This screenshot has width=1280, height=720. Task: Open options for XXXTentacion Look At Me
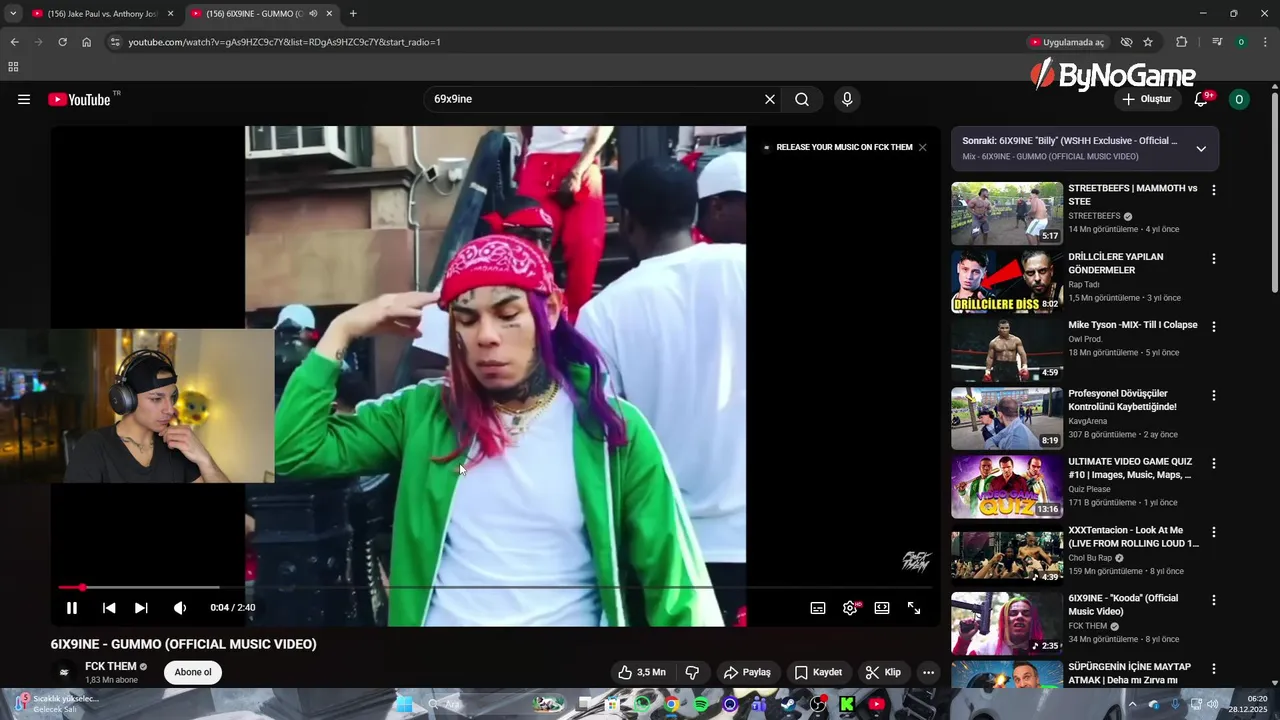[x=1214, y=532]
